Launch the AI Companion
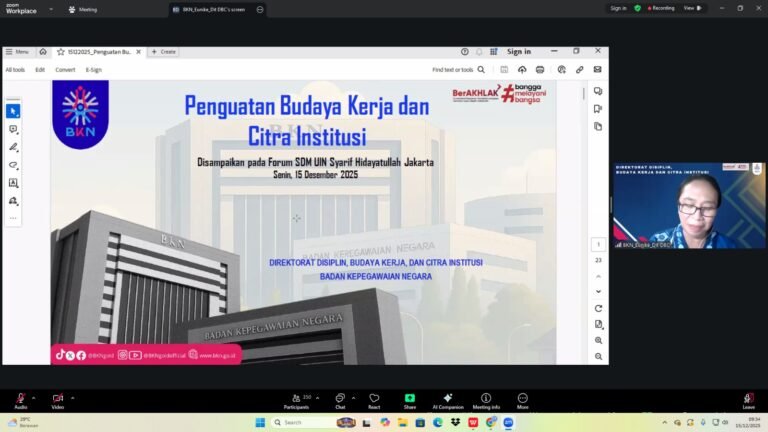Image resolution: width=768 pixels, height=432 pixels. click(448, 400)
